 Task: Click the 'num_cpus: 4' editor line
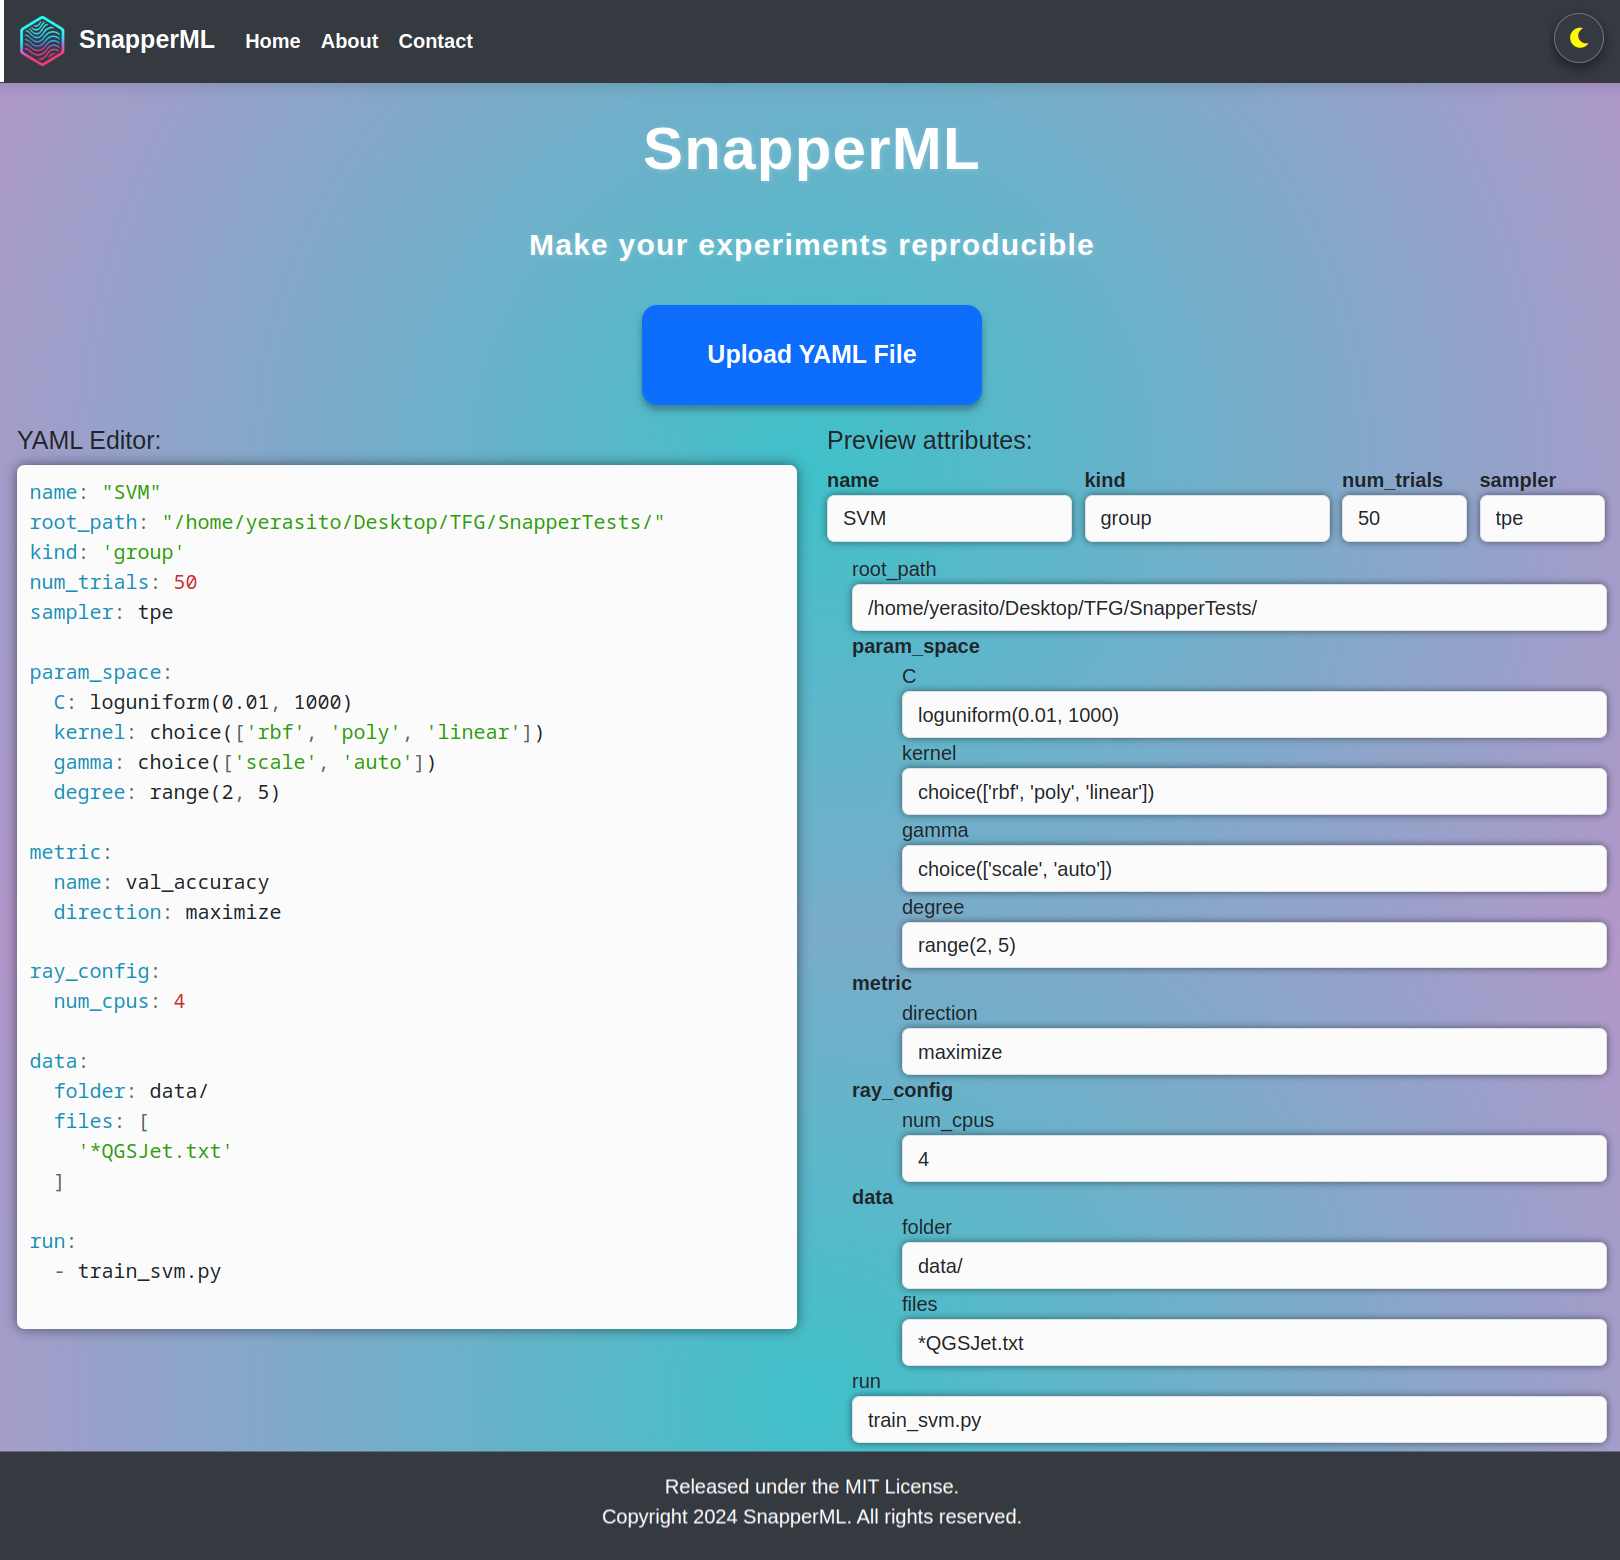pos(119,1001)
